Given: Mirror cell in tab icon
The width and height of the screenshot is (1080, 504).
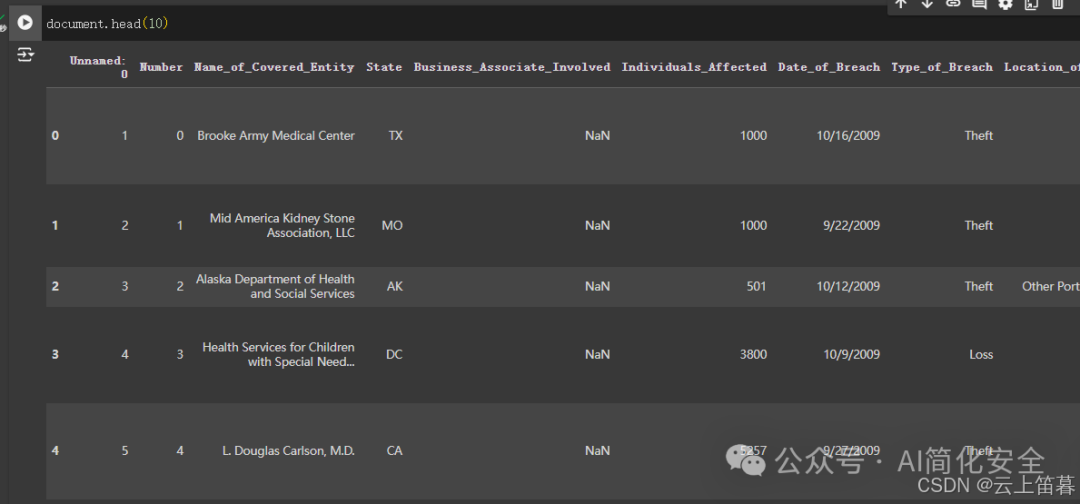Looking at the screenshot, I should (1031, 3).
